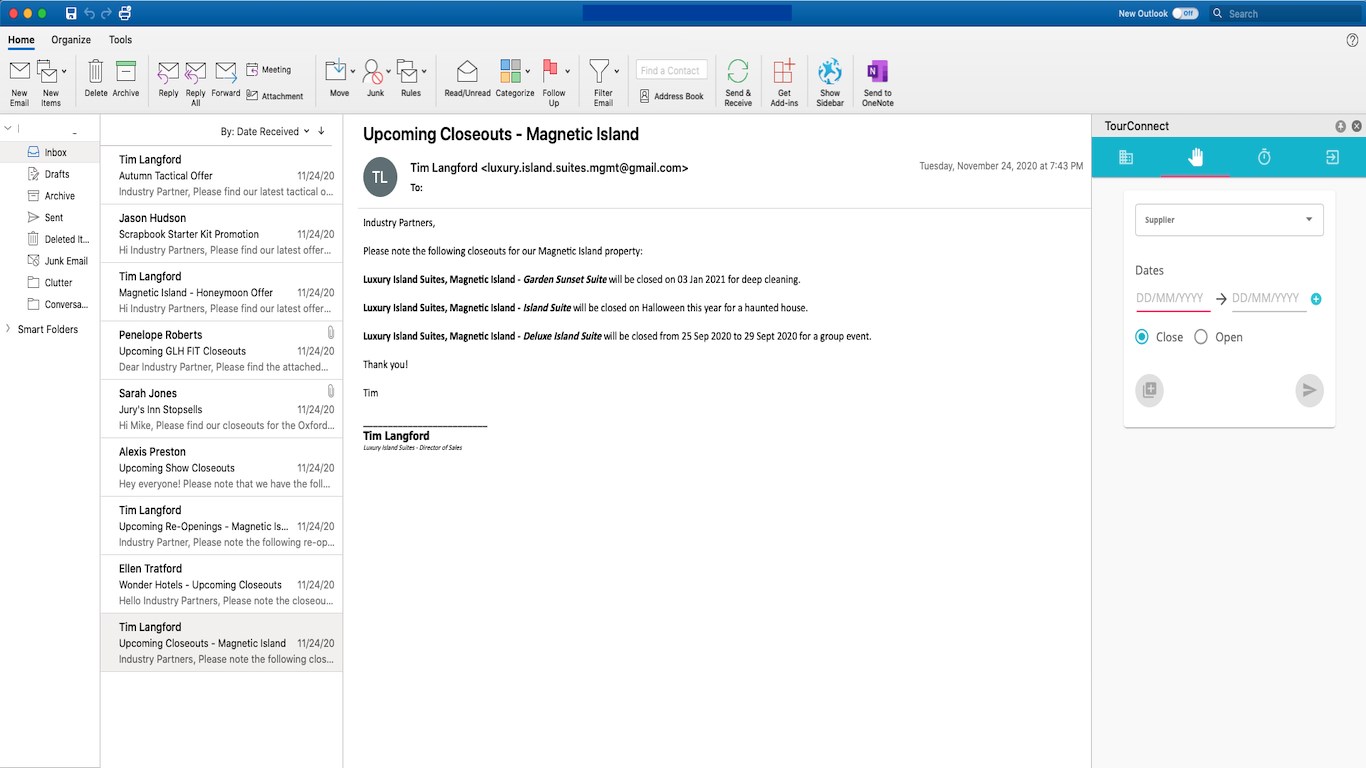This screenshot has height=768, width=1366.
Task: Open Alexis Preston's Upcoming Show Closeouts email
Action: click(x=222, y=468)
